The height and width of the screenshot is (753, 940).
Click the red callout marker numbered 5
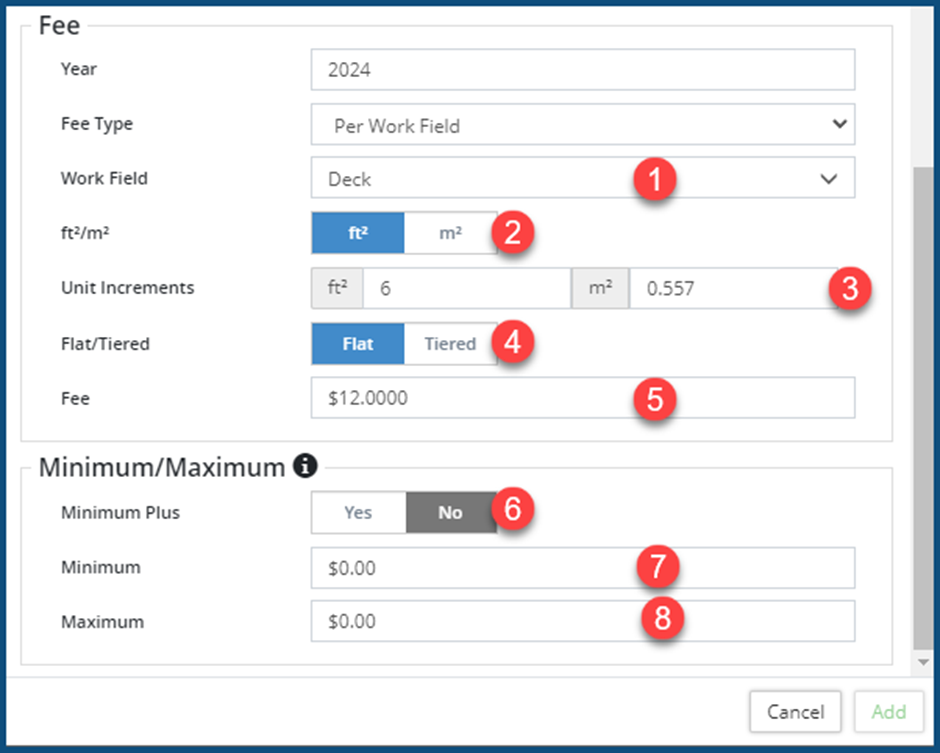(655, 399)
